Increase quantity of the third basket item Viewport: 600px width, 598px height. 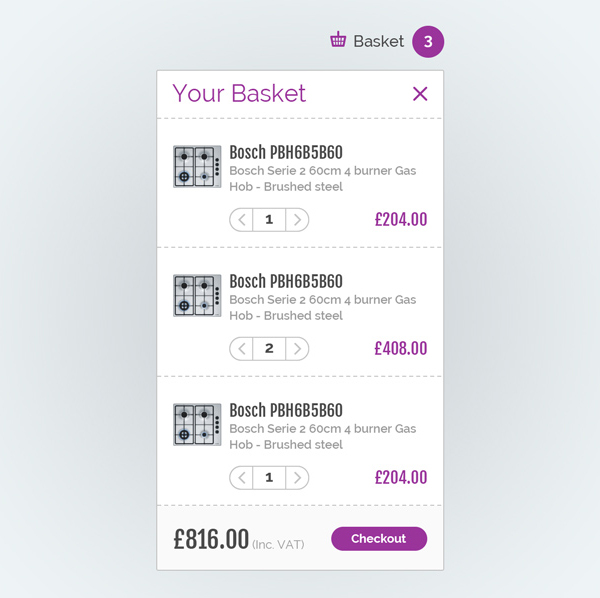(x=297, y=478)
